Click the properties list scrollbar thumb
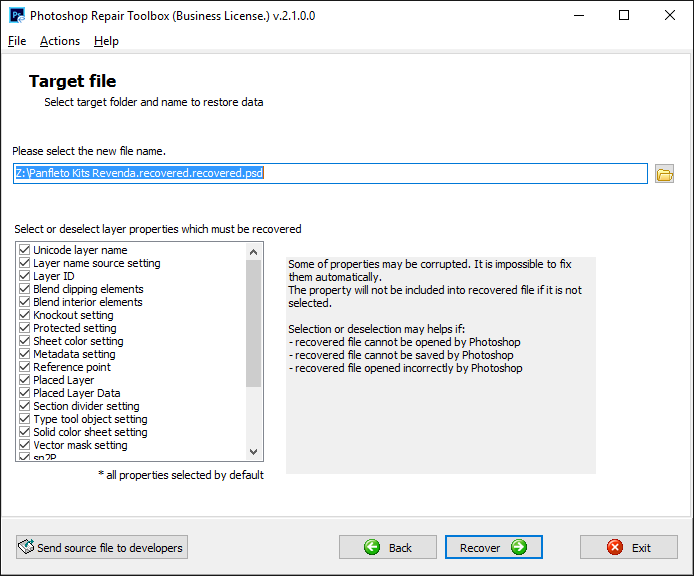Screen dimensions: 694x576 click(x=253, y=322)
